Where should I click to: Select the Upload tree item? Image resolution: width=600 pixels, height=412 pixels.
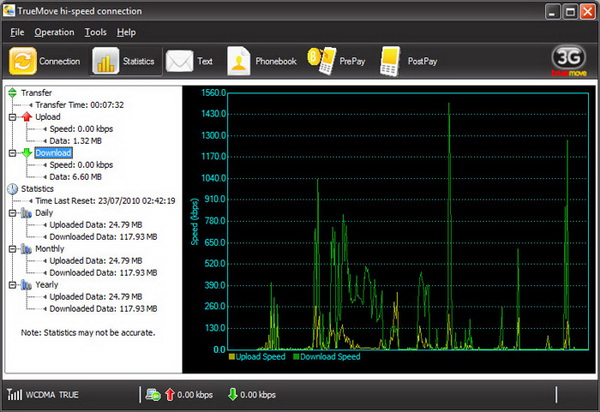[48, 117]
